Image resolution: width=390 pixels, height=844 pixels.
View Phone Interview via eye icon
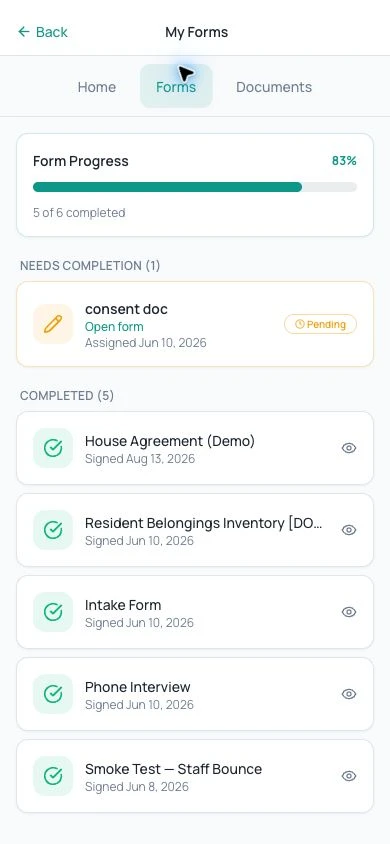click(349, 694)
